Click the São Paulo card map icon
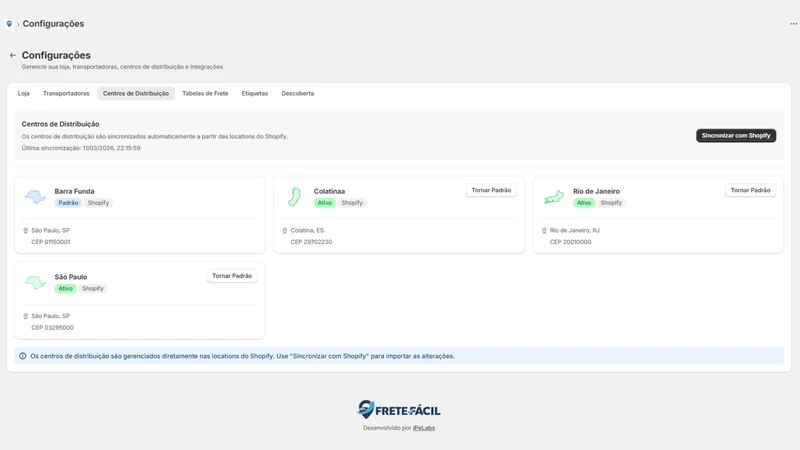The height and width of the screenshot is (450, 800). point(35,282)
